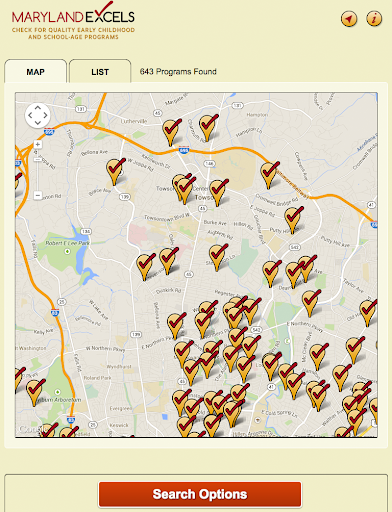Select the marker near Lutherville

pos(171,133)
